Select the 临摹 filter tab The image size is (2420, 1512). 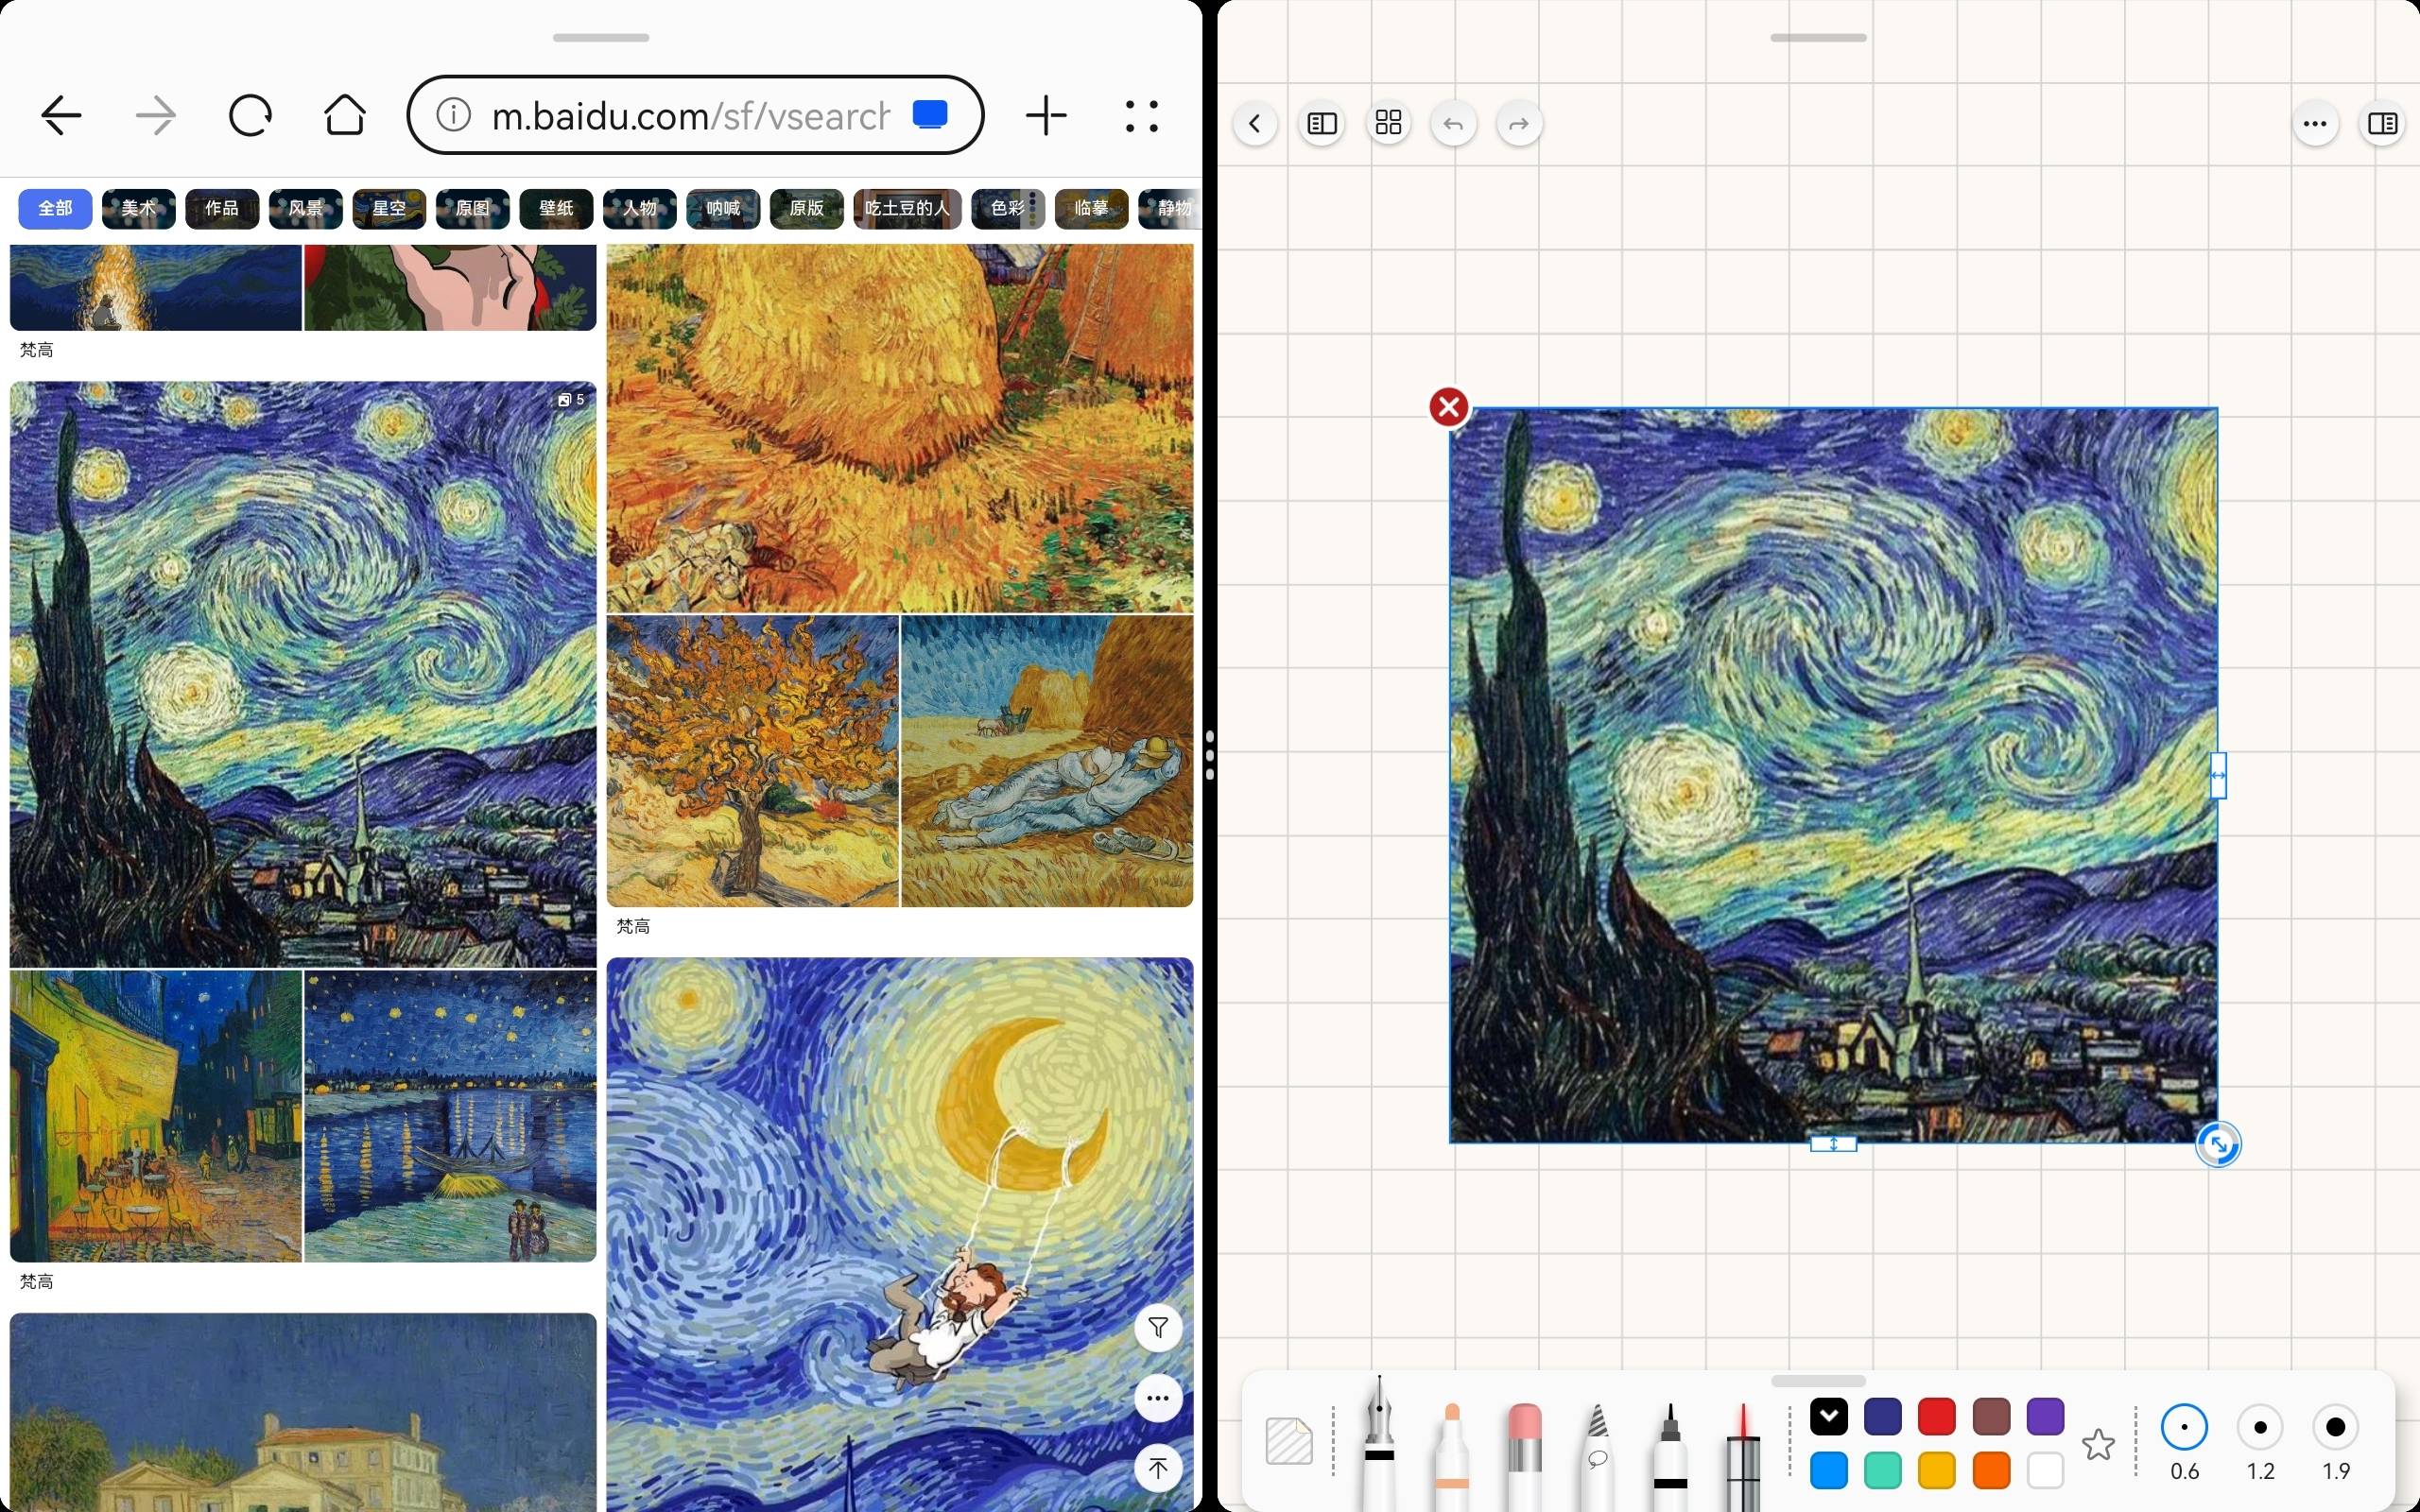click(1091, 208)
